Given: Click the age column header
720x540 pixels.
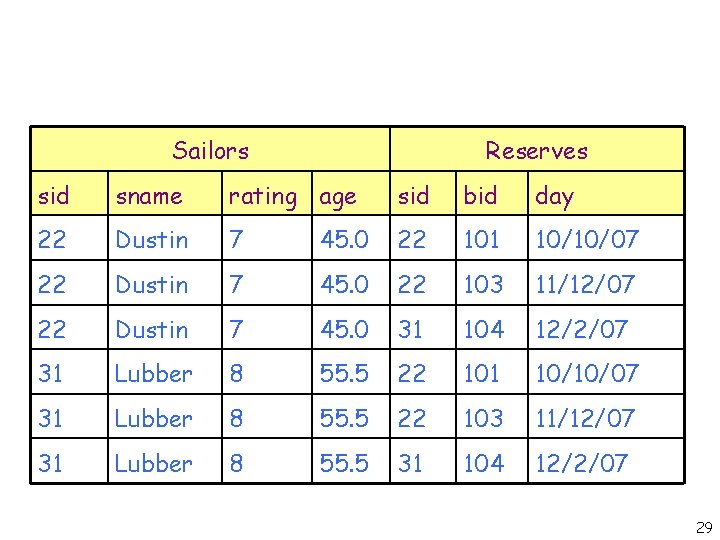Looking at the screenshot, I should [338, 197].
